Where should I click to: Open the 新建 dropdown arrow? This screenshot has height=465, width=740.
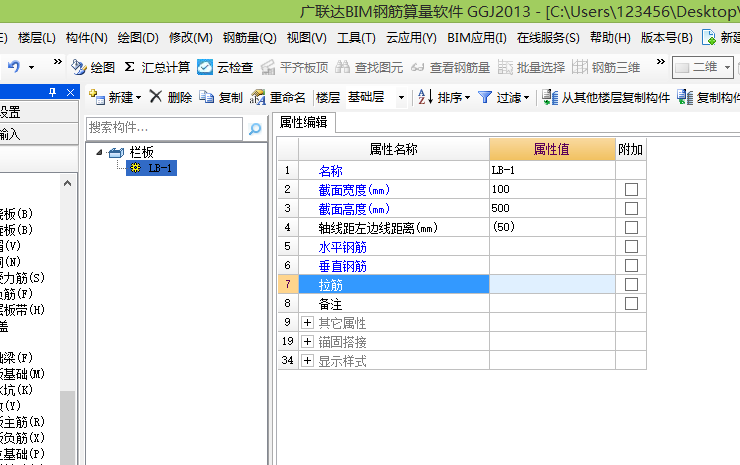tap(138, 98)
